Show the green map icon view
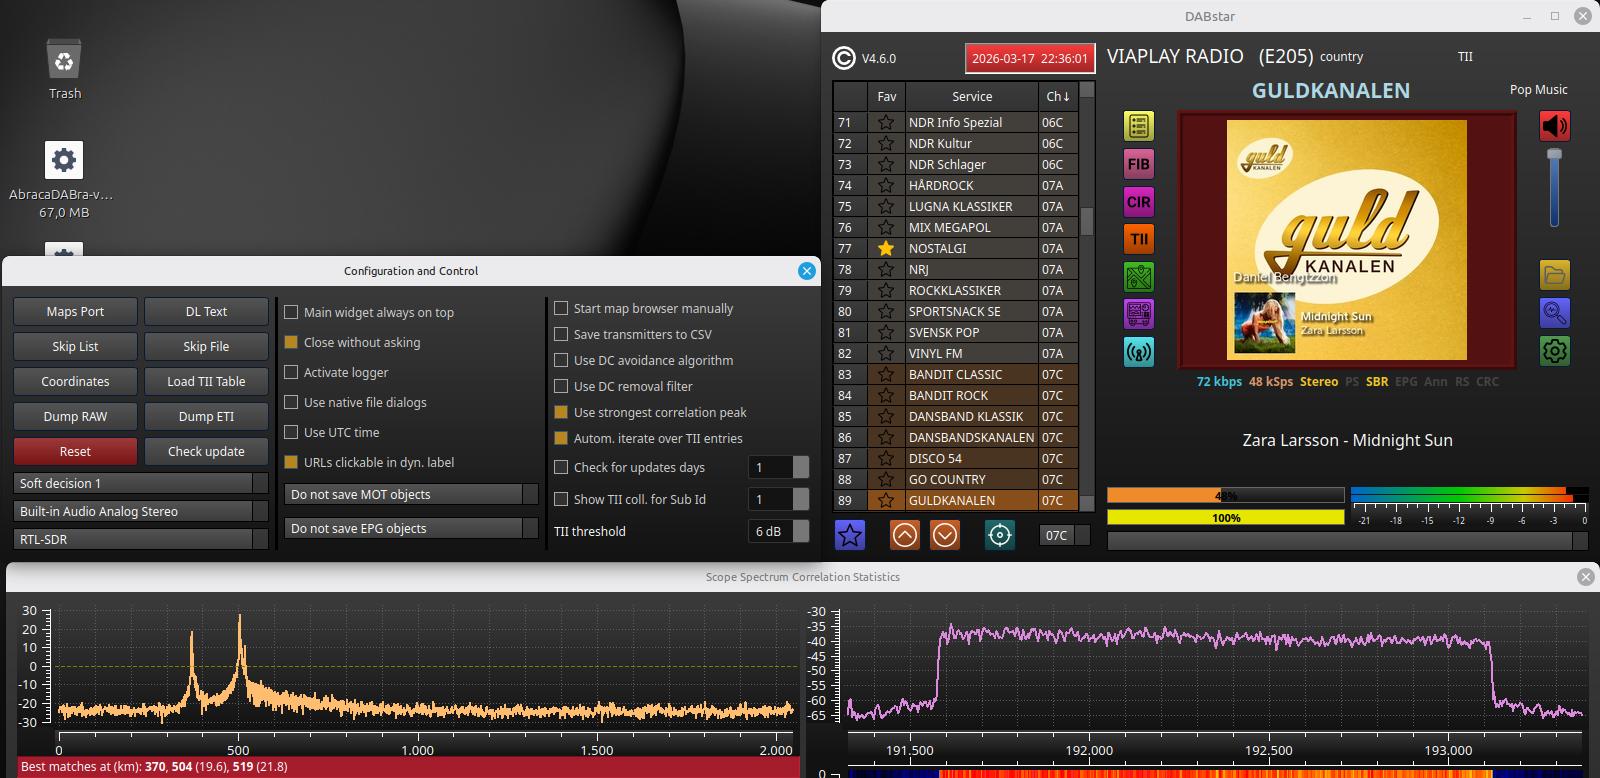1600x778 pixels. coord(1138,276)
